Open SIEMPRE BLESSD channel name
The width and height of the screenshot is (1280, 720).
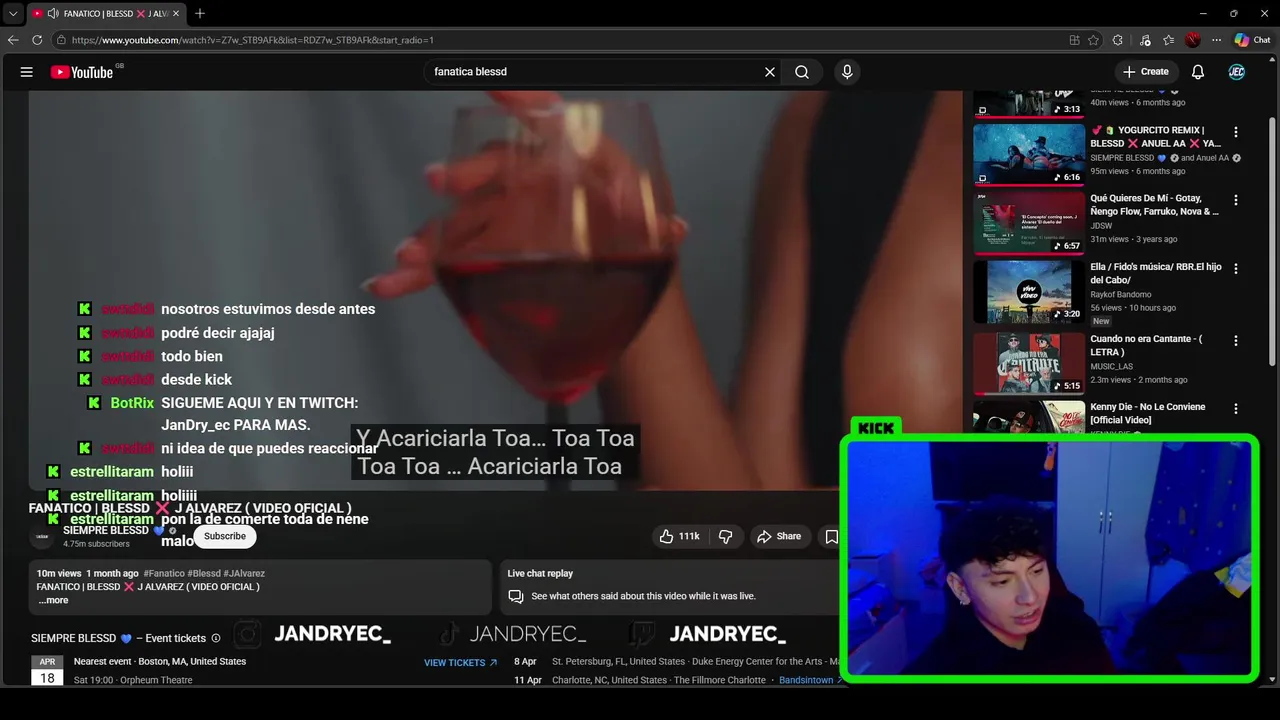106,531
